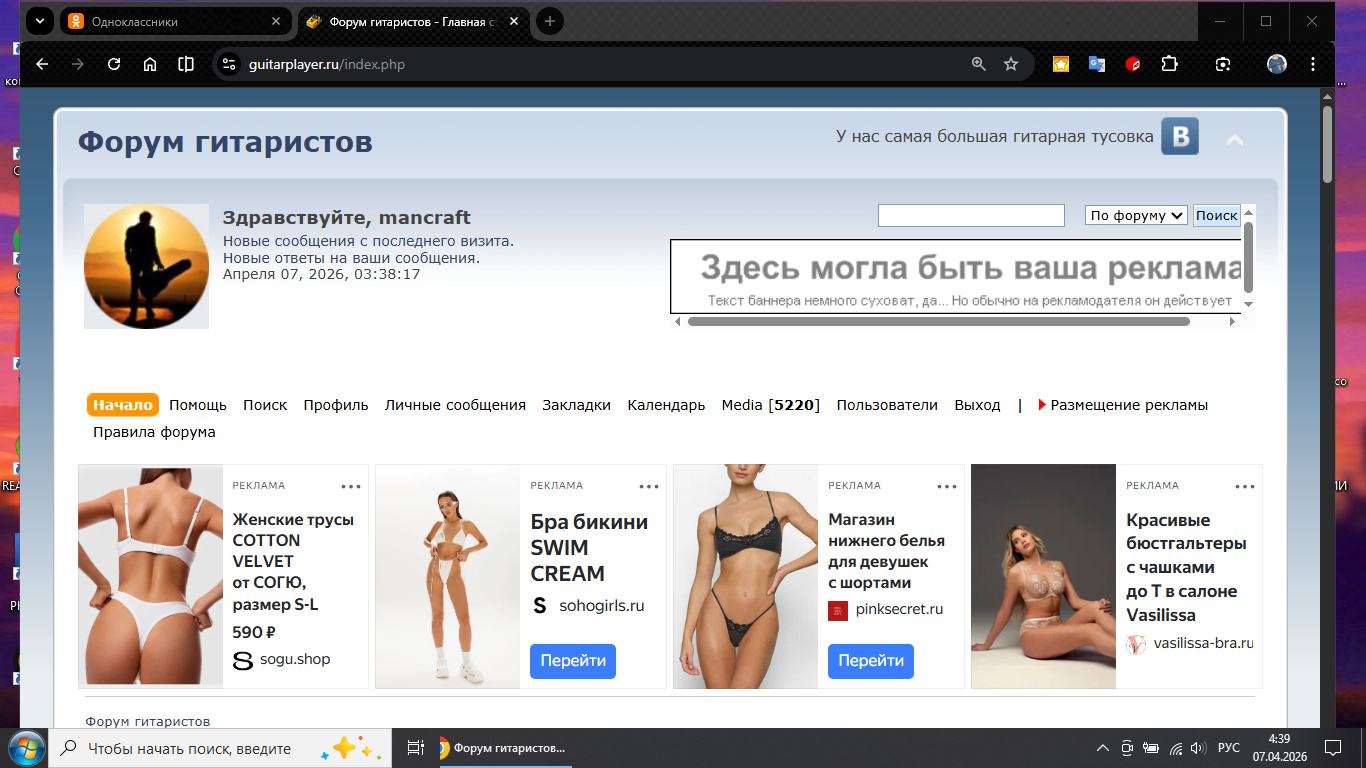The height and width of the screenshot is (768, 1366).
Task: Open the yellow star extension
Action: point(1061,64)
